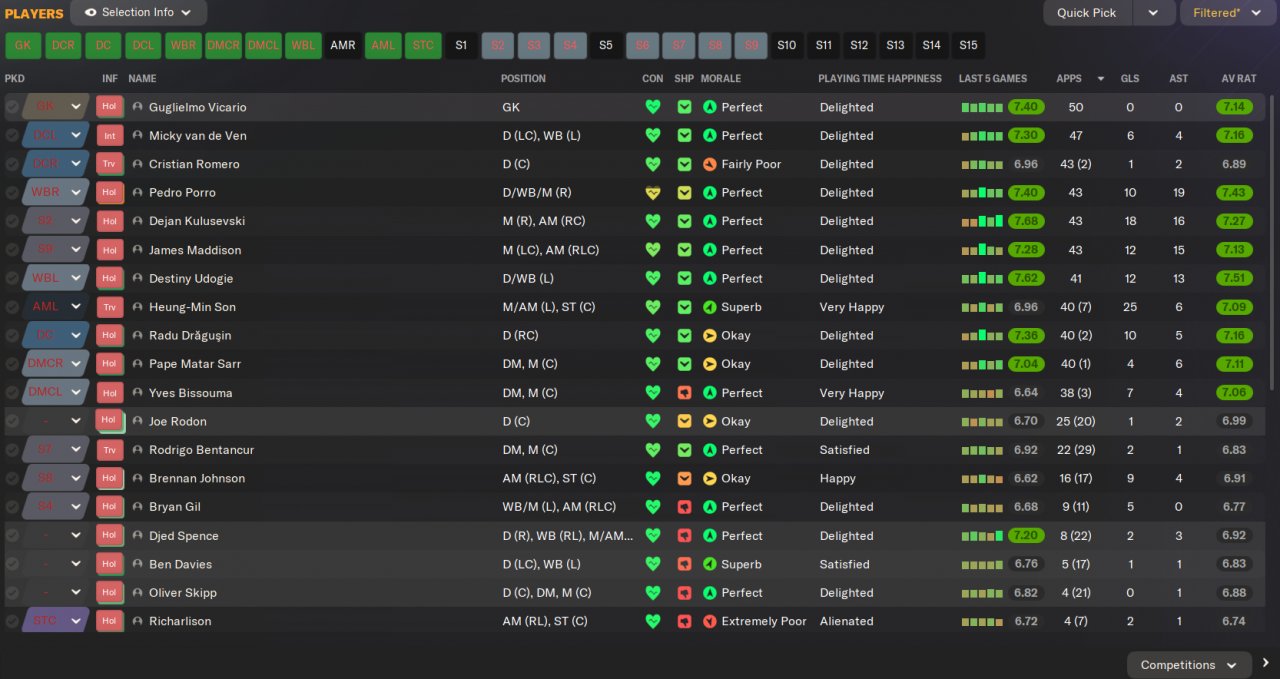Click Dejan Kulusevski's green sharpness icon
Image resolution: width=1280 pixels, height=679 pixels.
pyautogui.click(x=685, y=221)
